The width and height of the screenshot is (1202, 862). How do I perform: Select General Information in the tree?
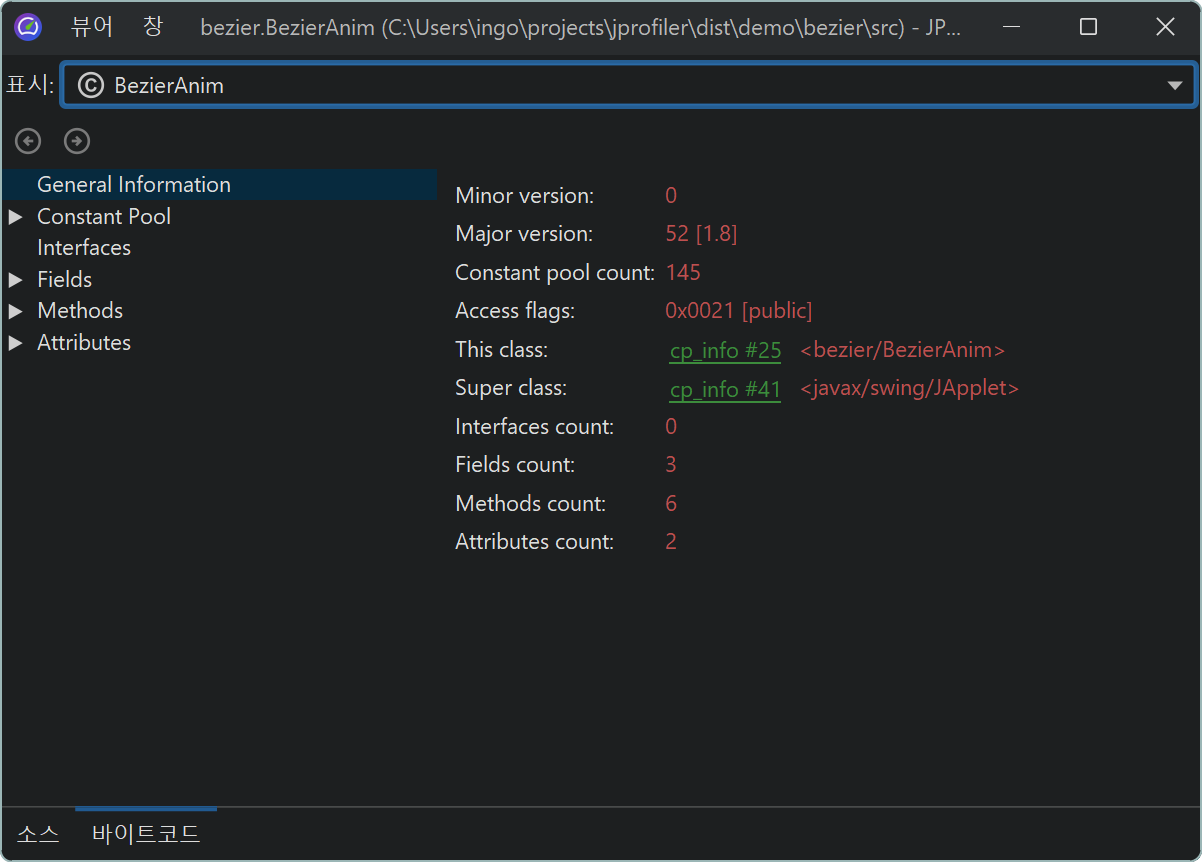click(134, 185)
